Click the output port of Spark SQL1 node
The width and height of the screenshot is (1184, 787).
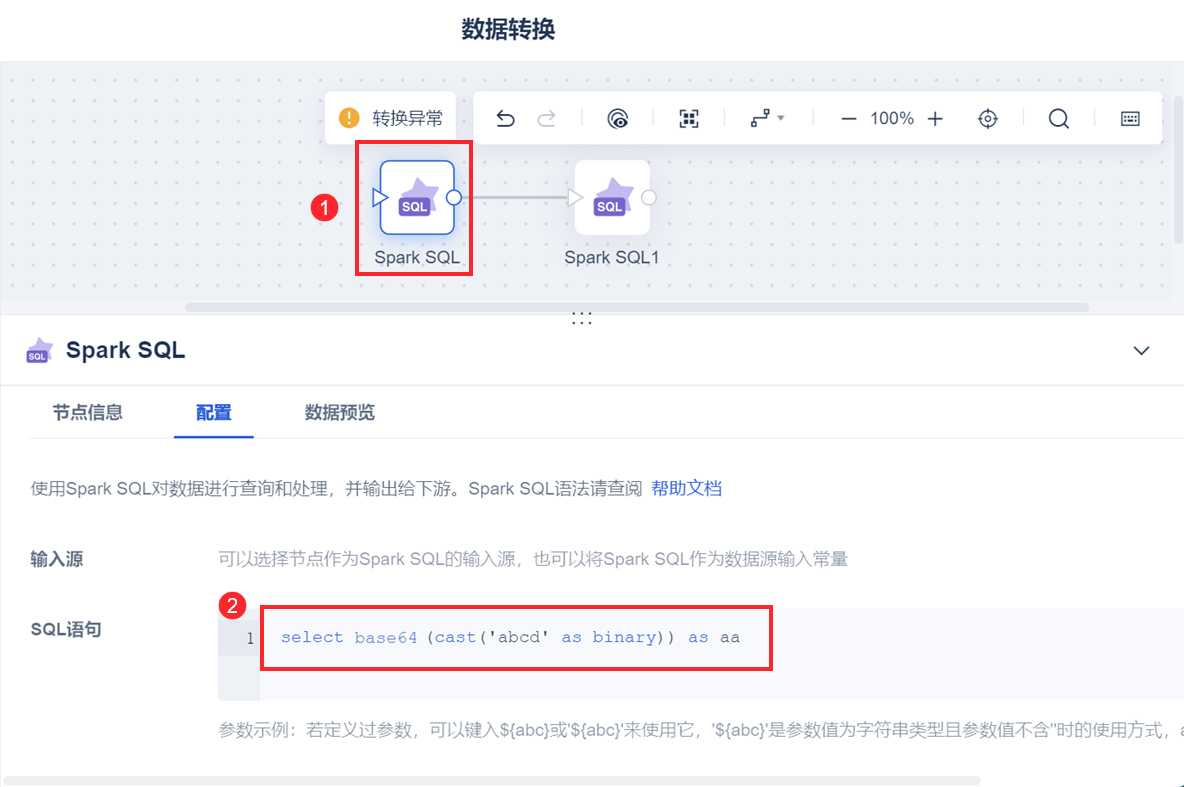[x=649, y=197]
